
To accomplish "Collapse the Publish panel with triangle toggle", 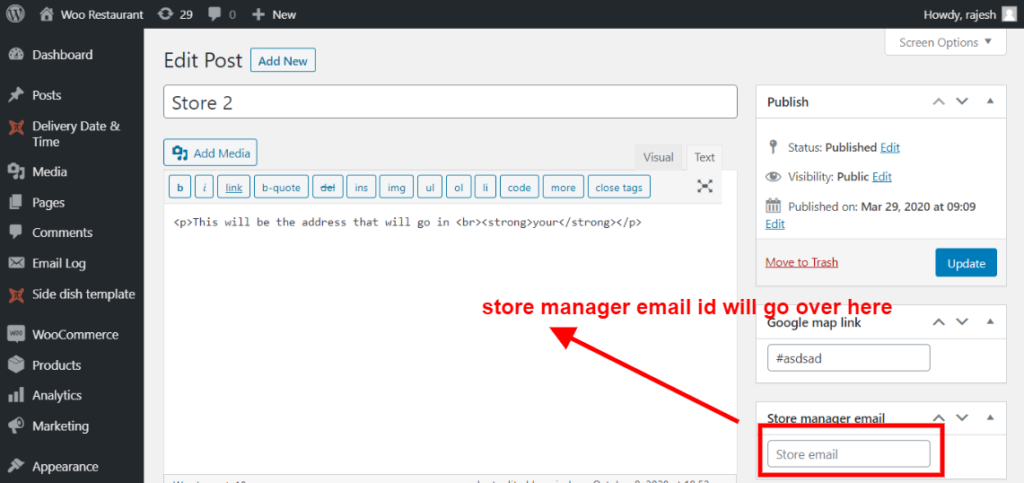I will click(990, 102).
